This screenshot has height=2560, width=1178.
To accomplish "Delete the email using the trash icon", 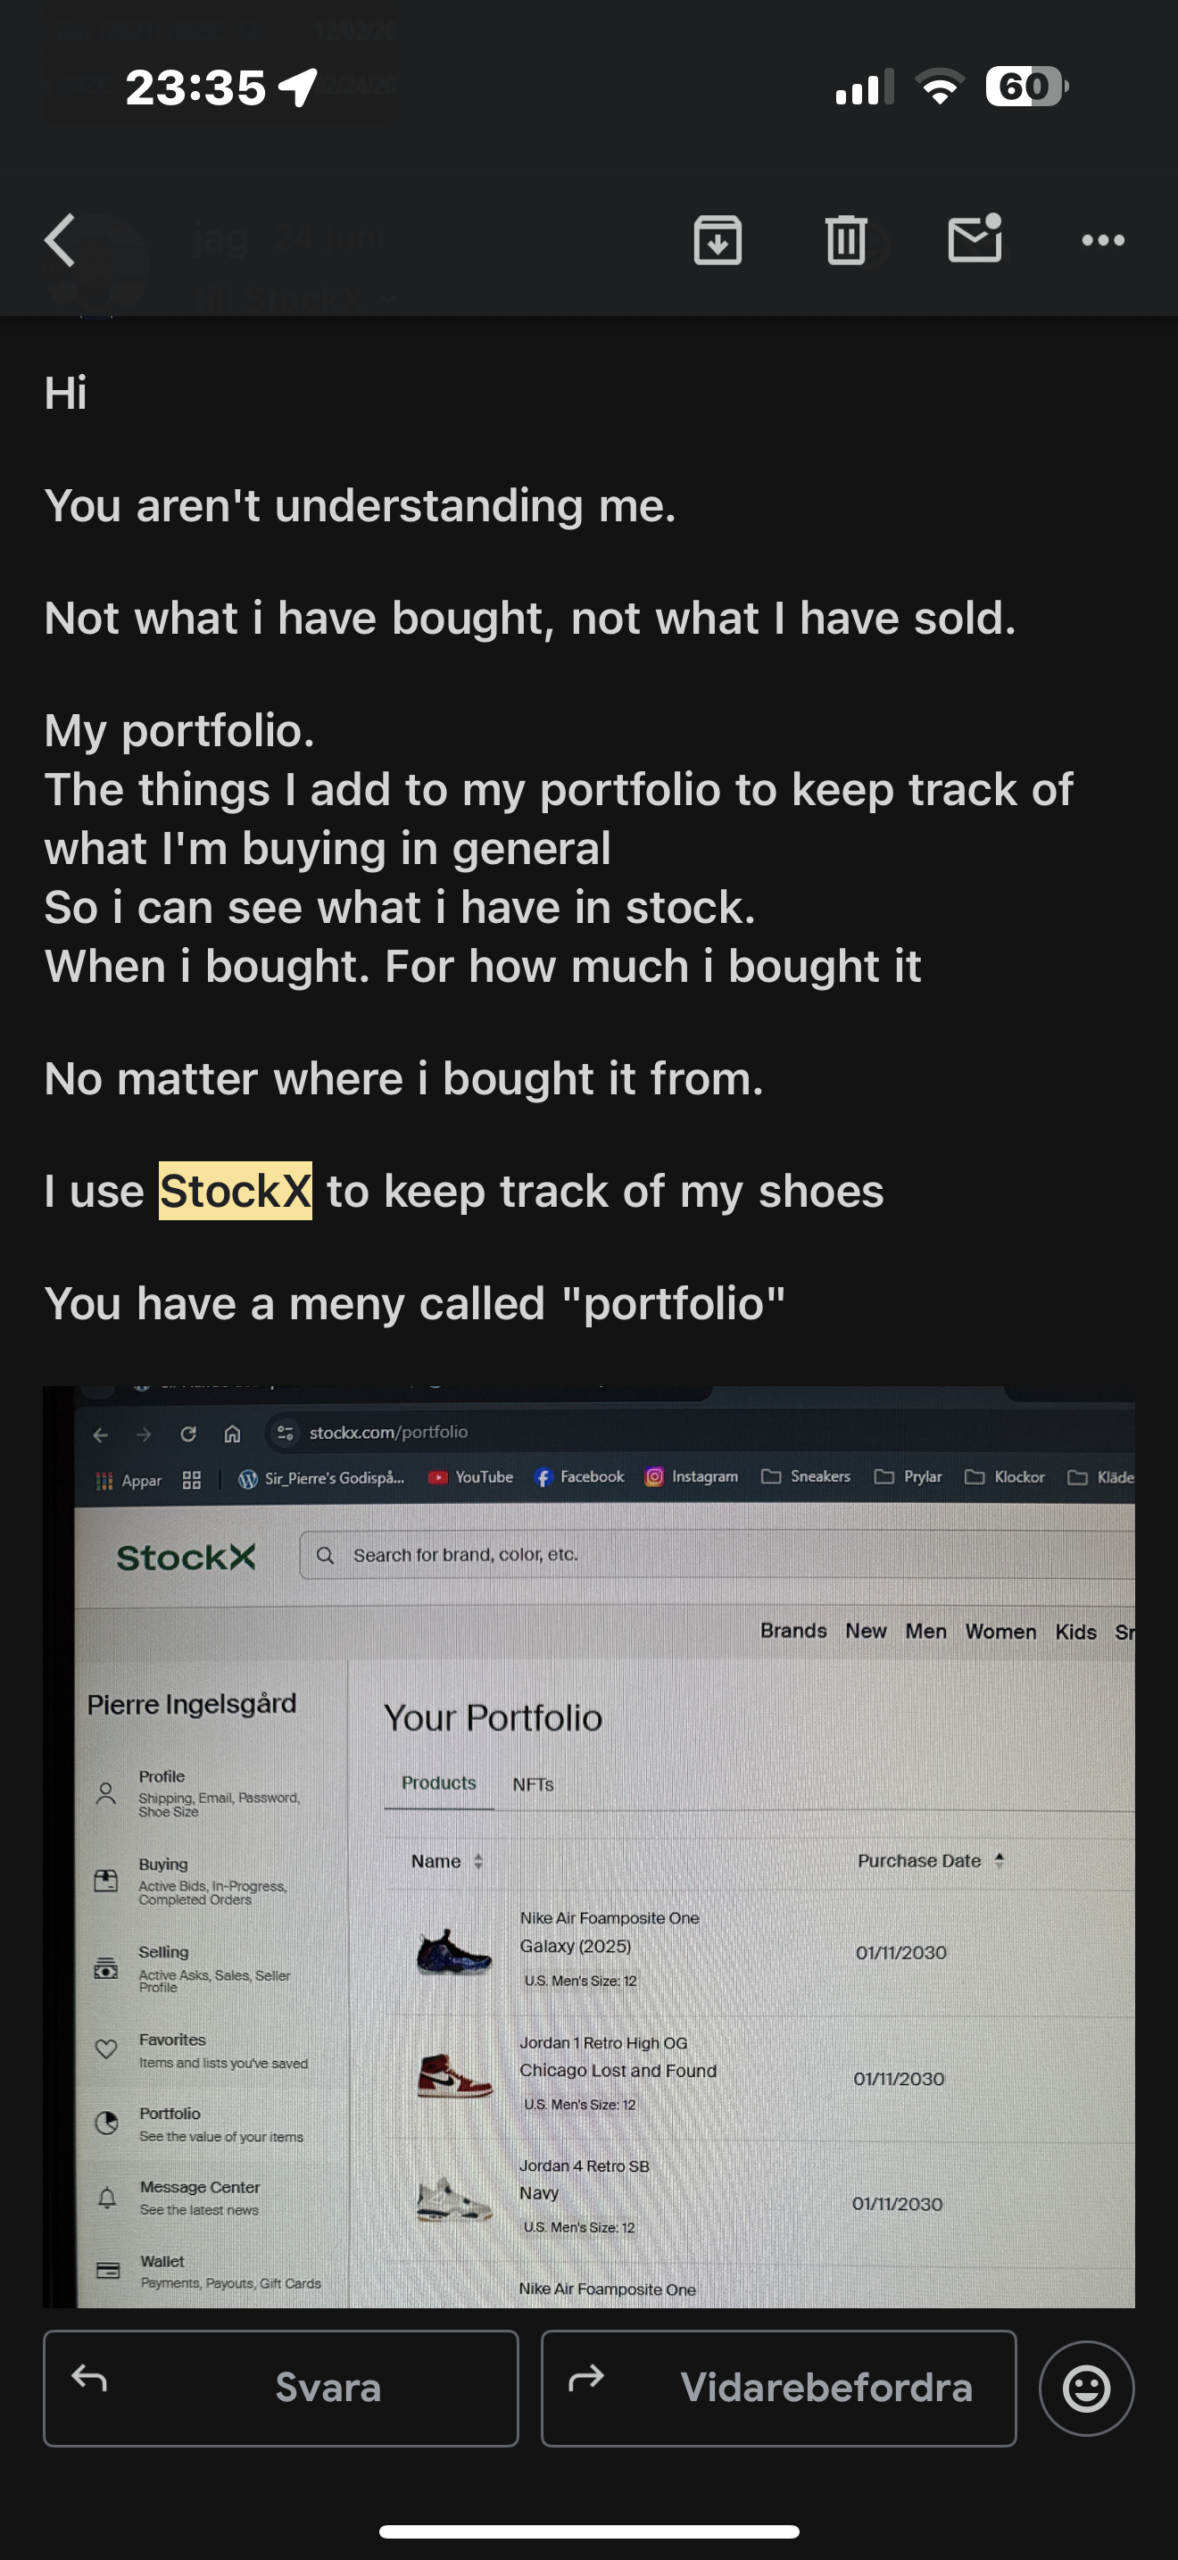I will pyautogui.click(x=846, y=240).
